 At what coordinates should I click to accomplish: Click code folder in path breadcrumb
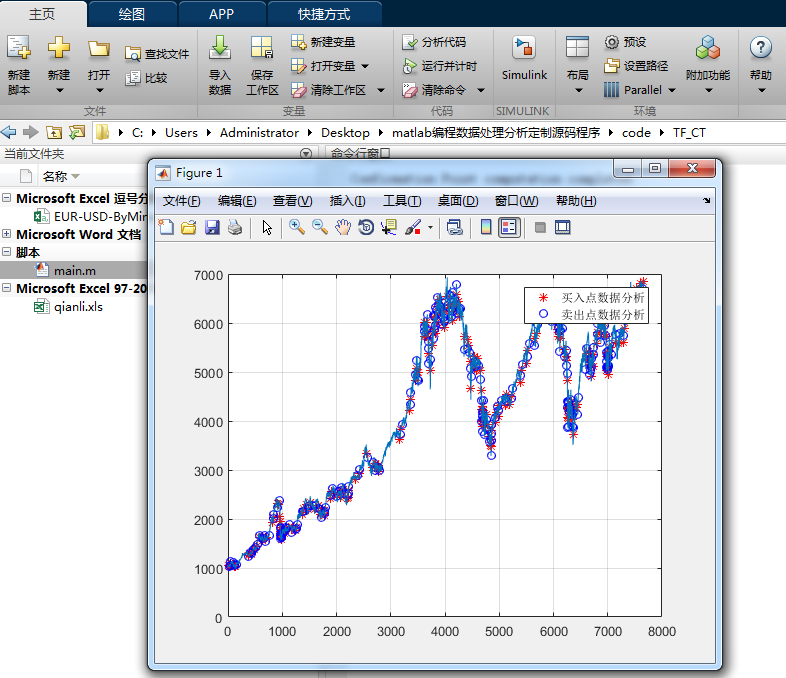pos(636,133)
